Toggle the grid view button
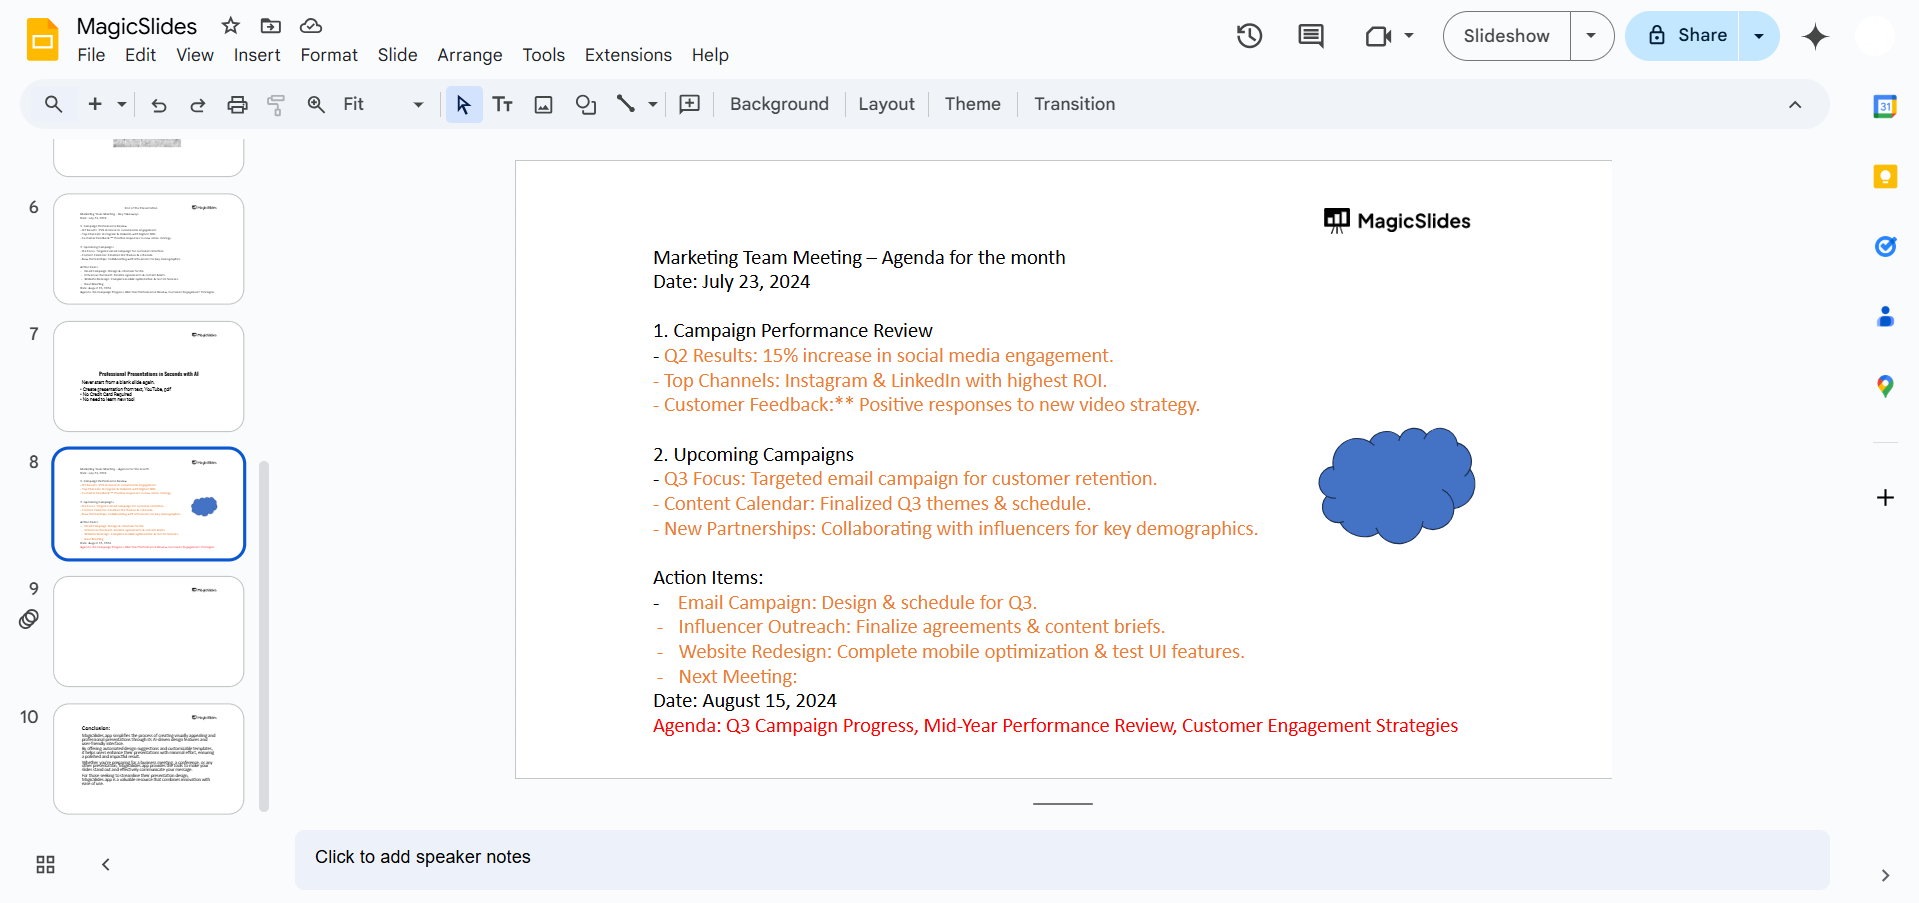The image size is (1919, 903). [x=45, y=864]
